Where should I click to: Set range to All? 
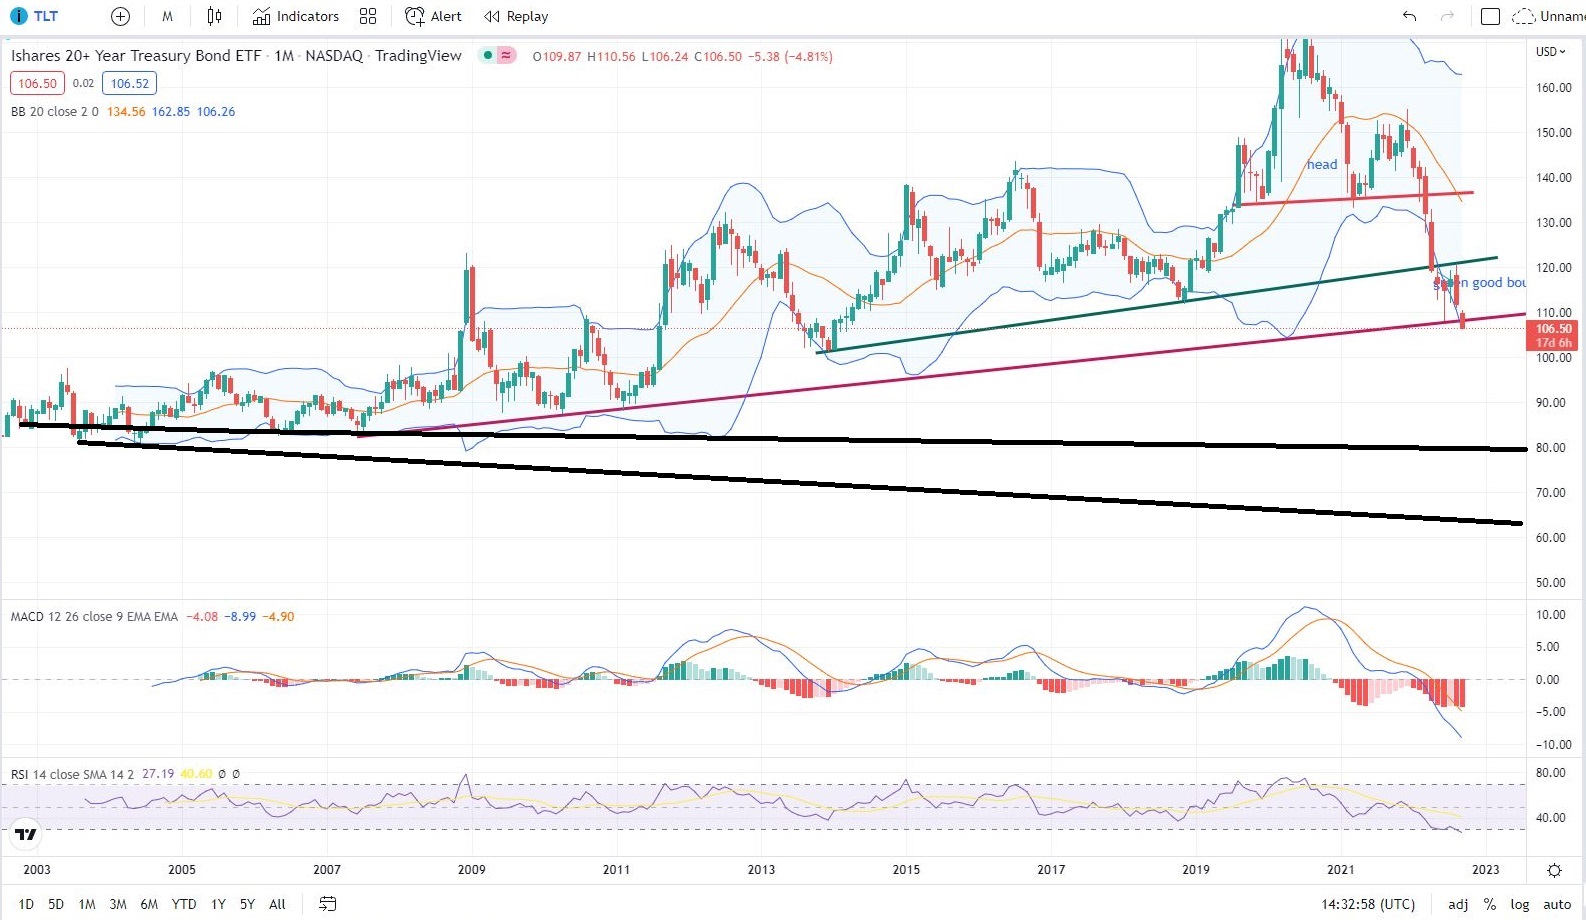(x=277, y=904)
